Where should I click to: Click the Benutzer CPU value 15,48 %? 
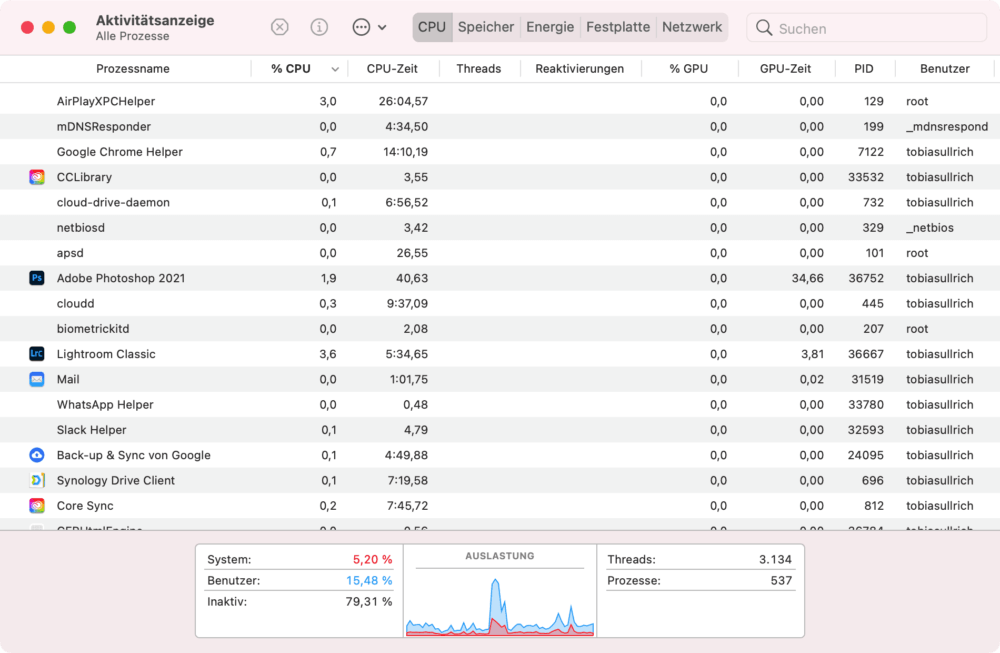(x=369, y=580)
